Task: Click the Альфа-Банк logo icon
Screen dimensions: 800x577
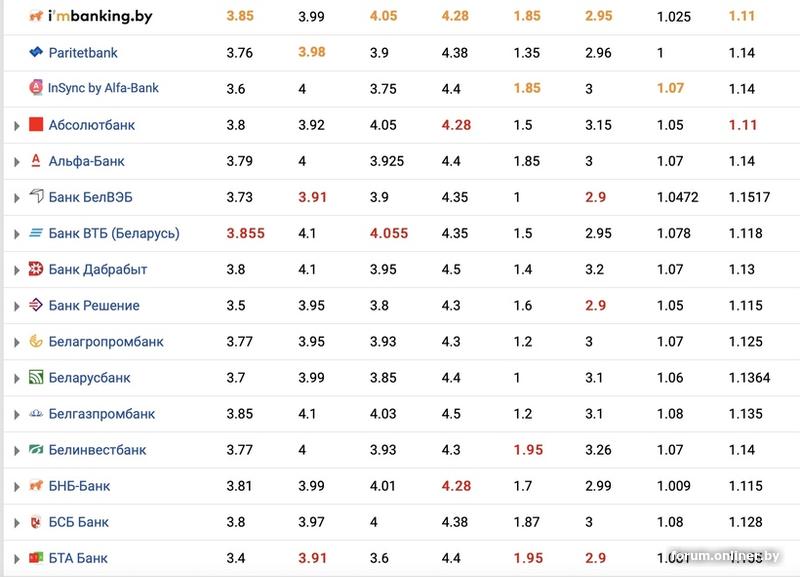Action: coord(36,161)
